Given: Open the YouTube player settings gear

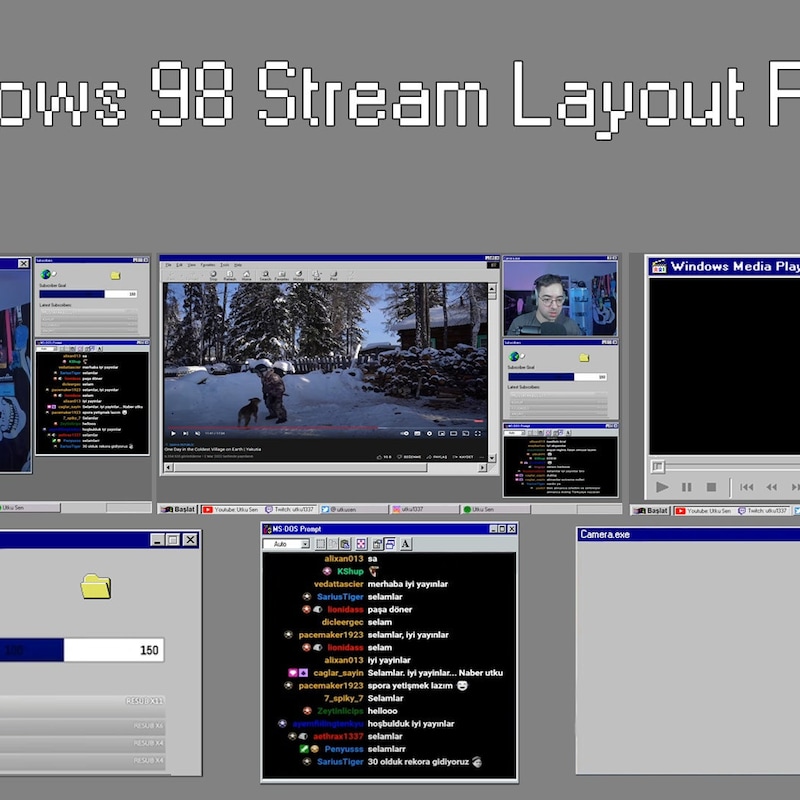Looking at the screenshot, I should tap(429, 432).
